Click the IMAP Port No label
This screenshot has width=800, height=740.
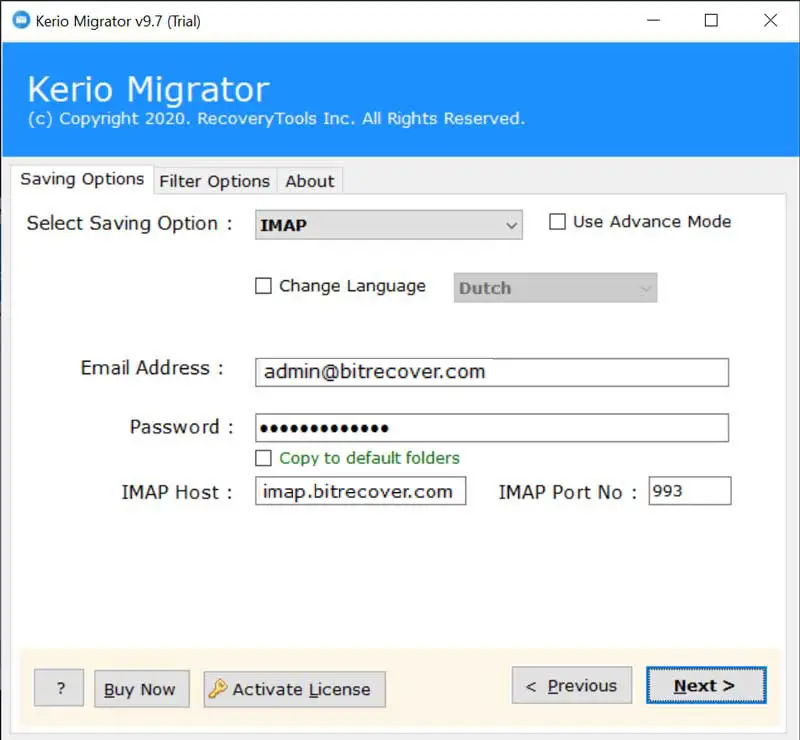coord(568,492)
